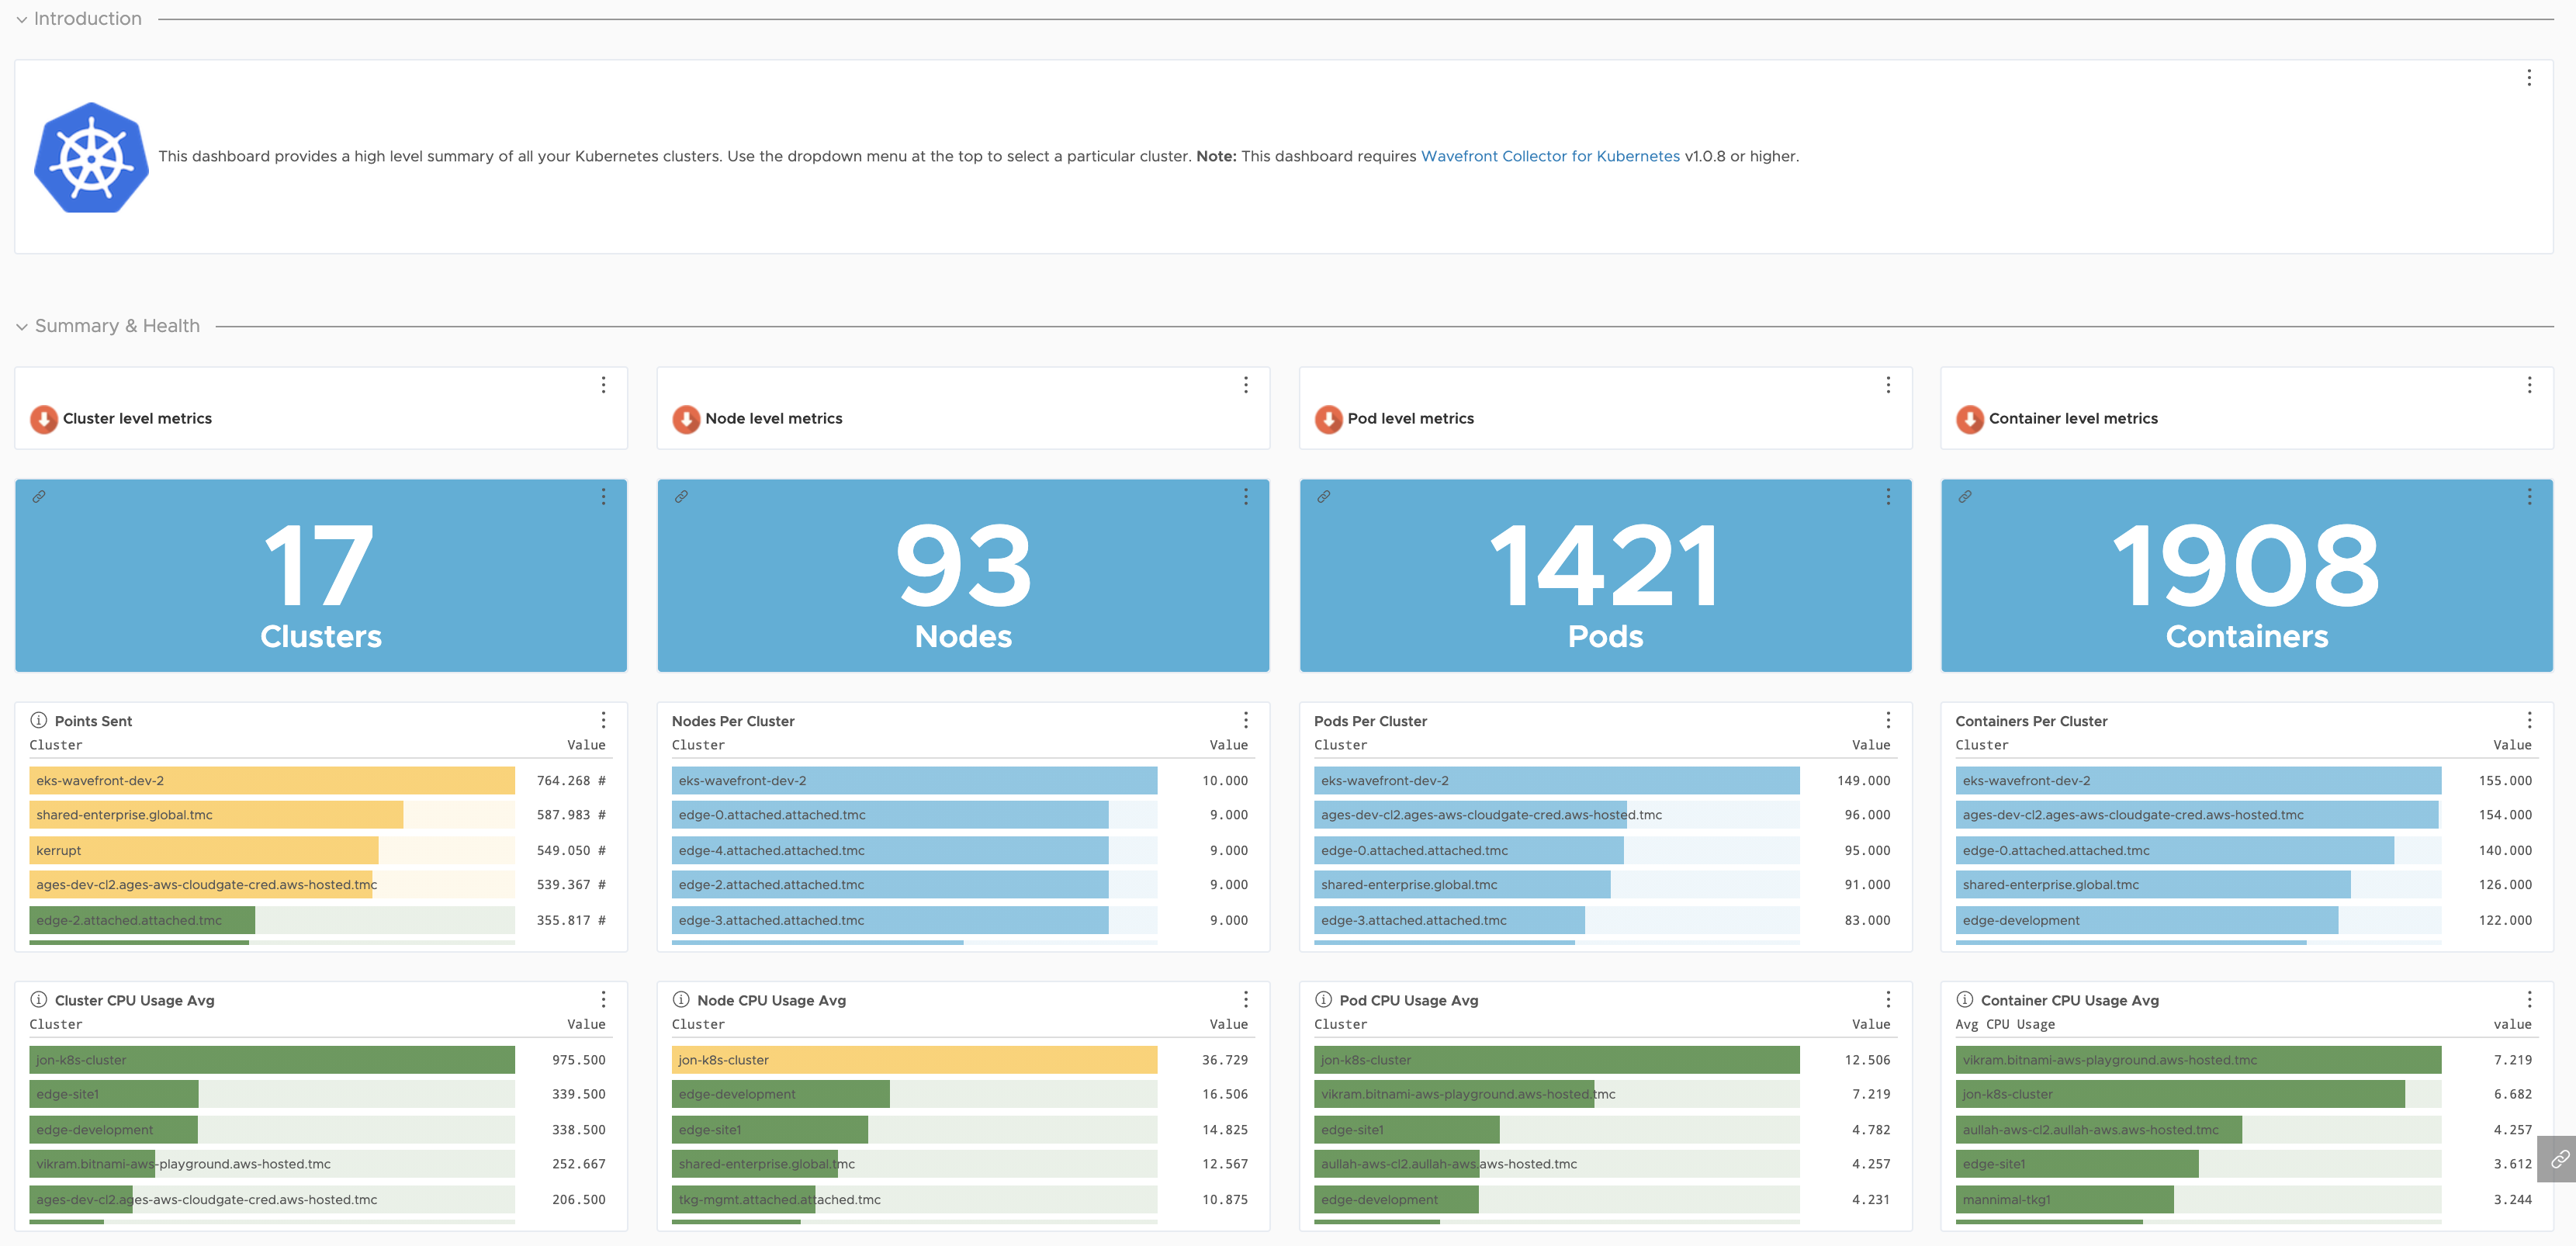Open the 17 Clusters tile options menu
Image resolution: width=2576 pixels, height=1246 pixels.
(x=603, y=496)
